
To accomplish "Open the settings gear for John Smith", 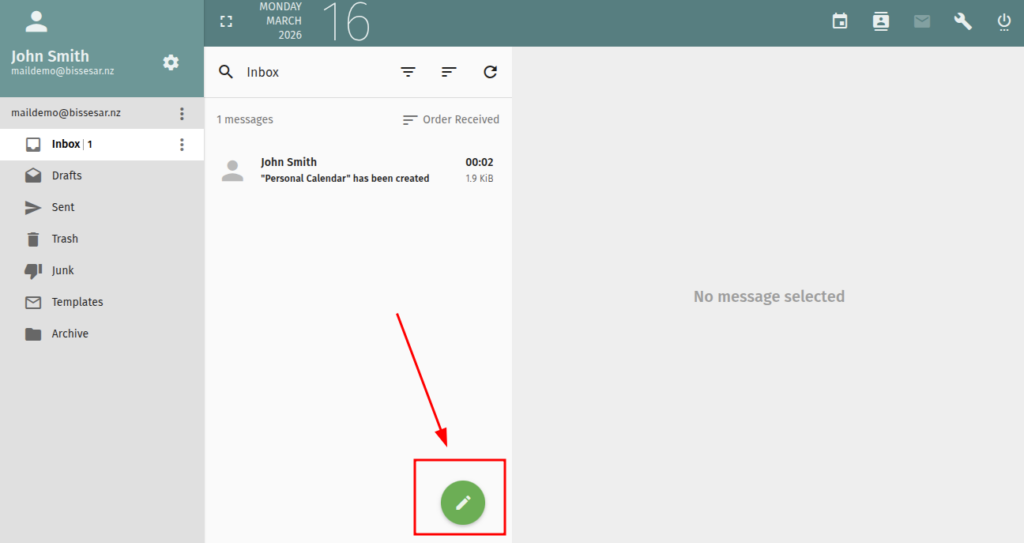I will tap(171, 63).
